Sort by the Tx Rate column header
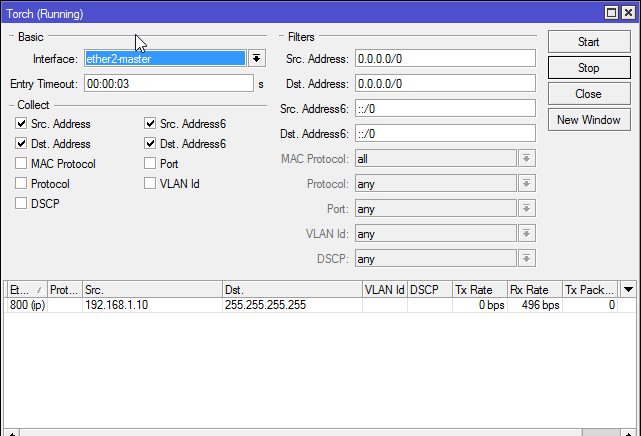641x436 pixels. coord(480,290)
